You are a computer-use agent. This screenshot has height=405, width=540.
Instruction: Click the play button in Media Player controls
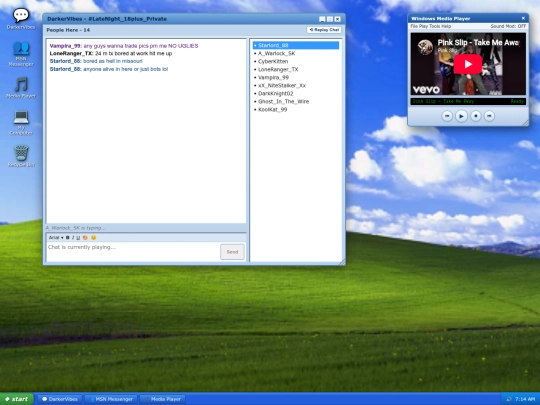(461, 116)
